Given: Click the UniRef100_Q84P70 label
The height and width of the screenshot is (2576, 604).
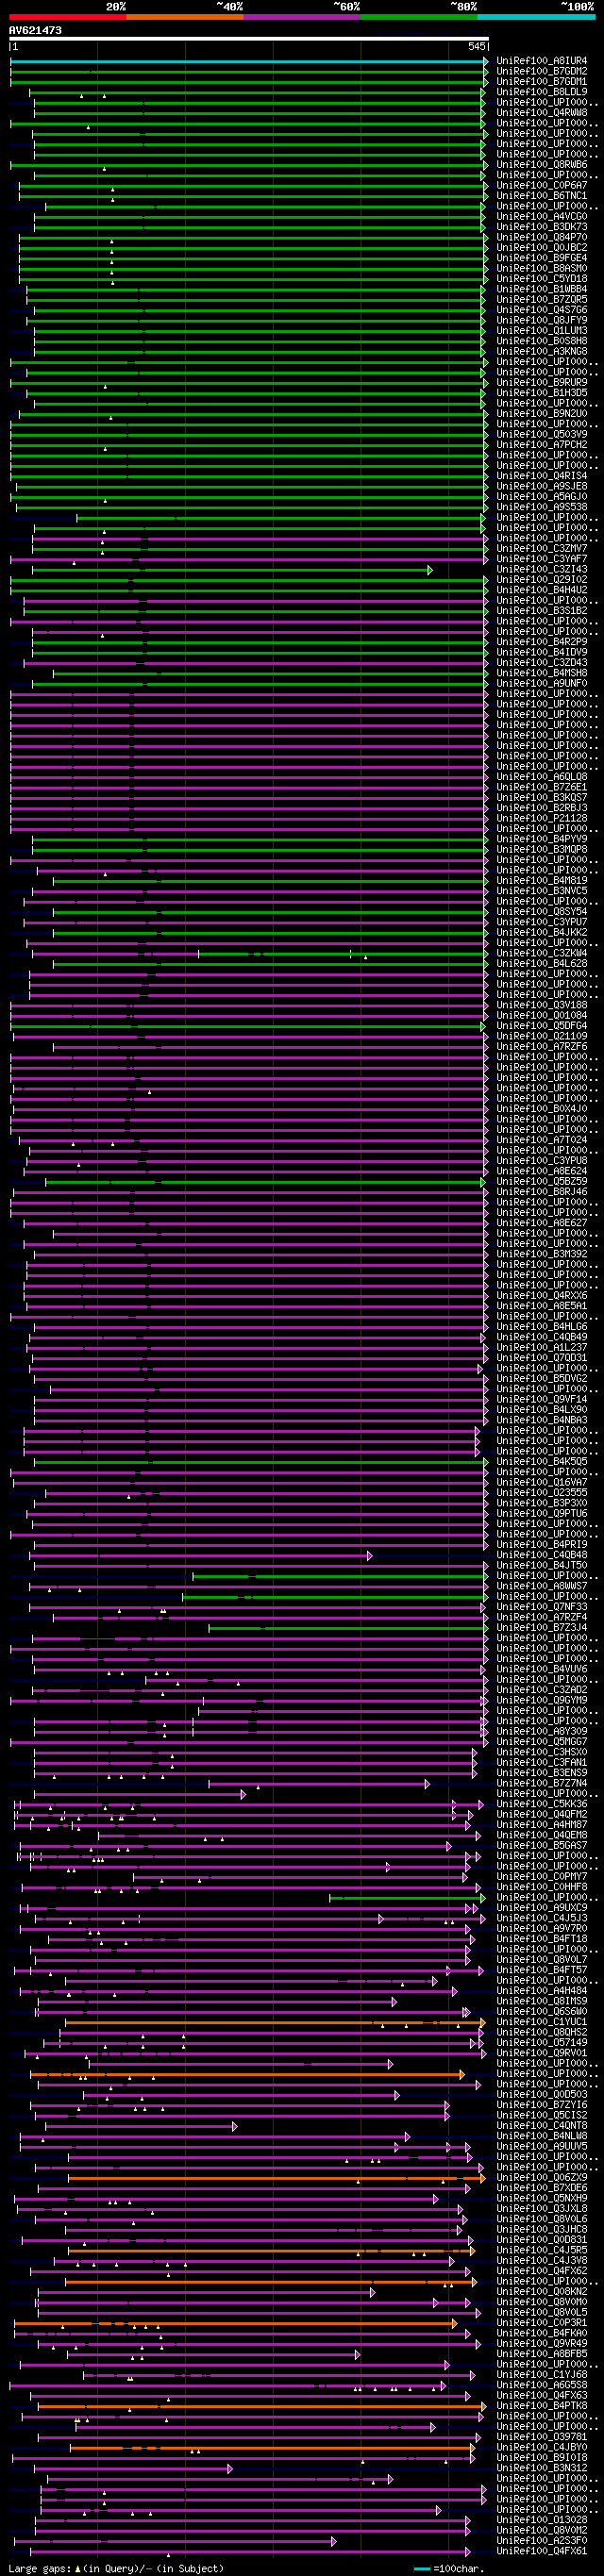Looking at the screenshot, I should (542, 238).
